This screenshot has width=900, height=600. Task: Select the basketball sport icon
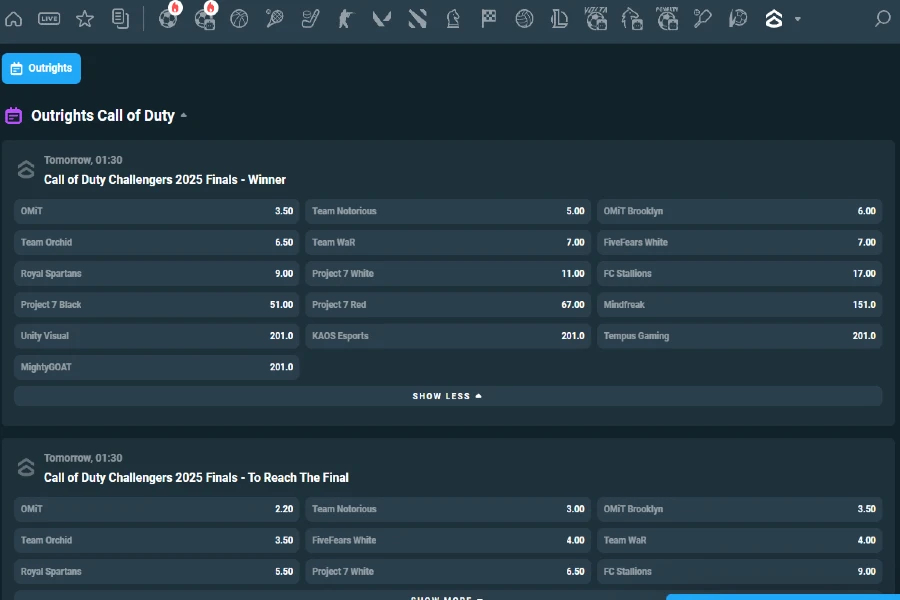[239, 18]
